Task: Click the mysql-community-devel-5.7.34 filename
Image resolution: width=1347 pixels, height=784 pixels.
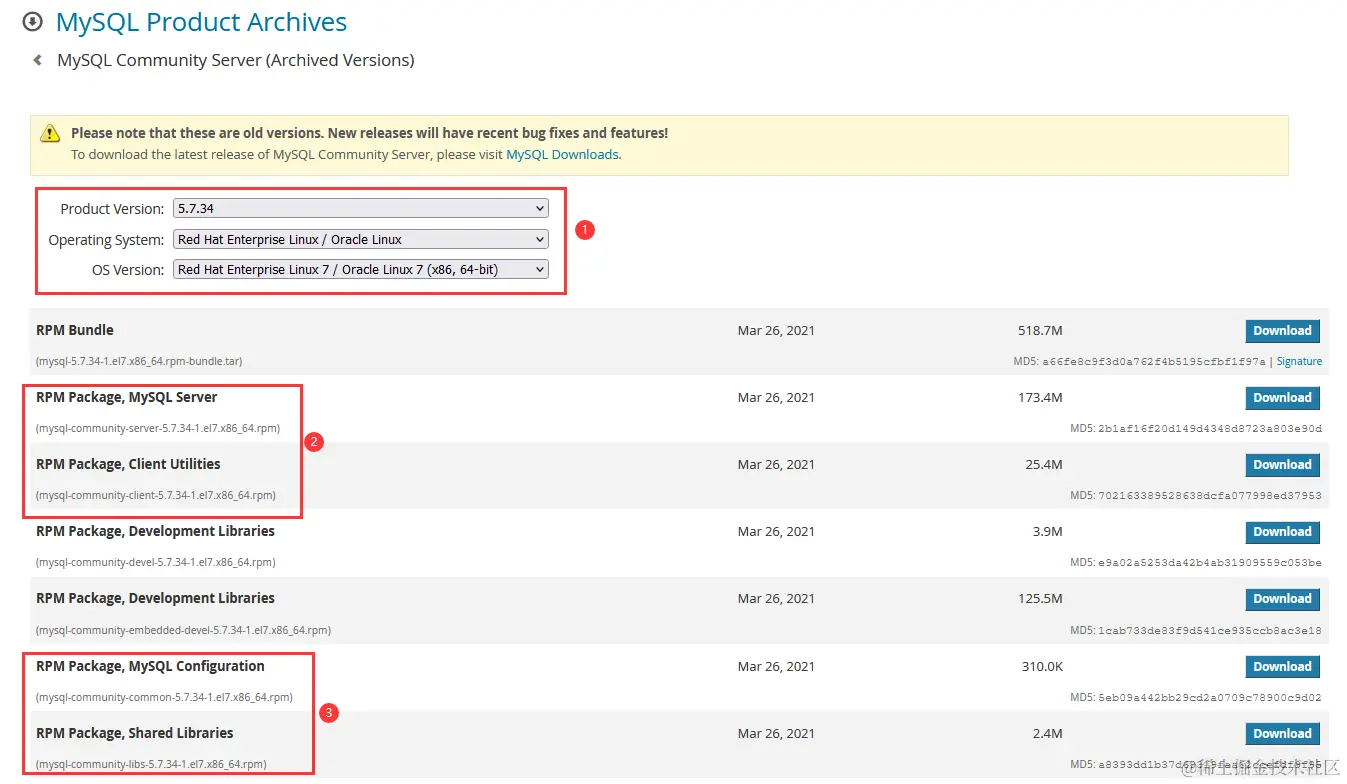Action: pyautogui.click(x=156, y=562)
